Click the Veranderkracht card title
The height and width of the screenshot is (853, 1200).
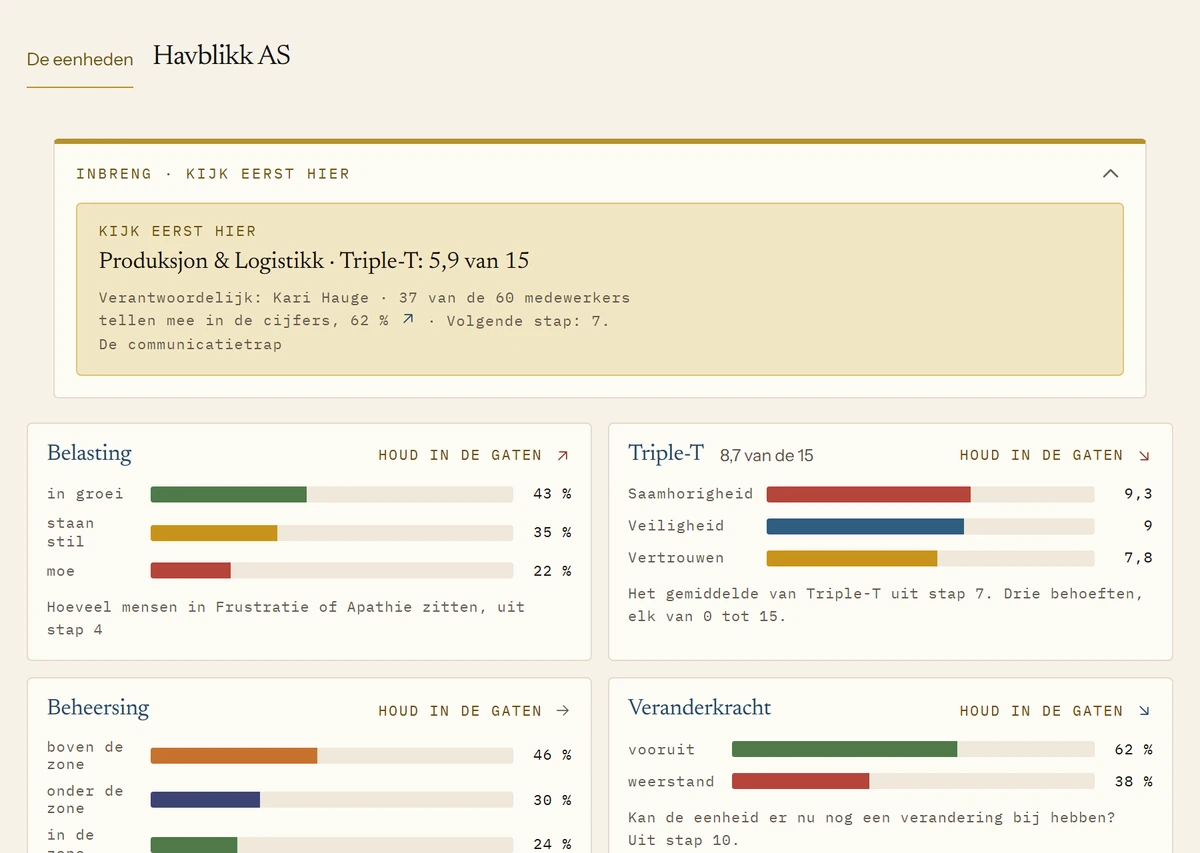(x=700, y=708)
